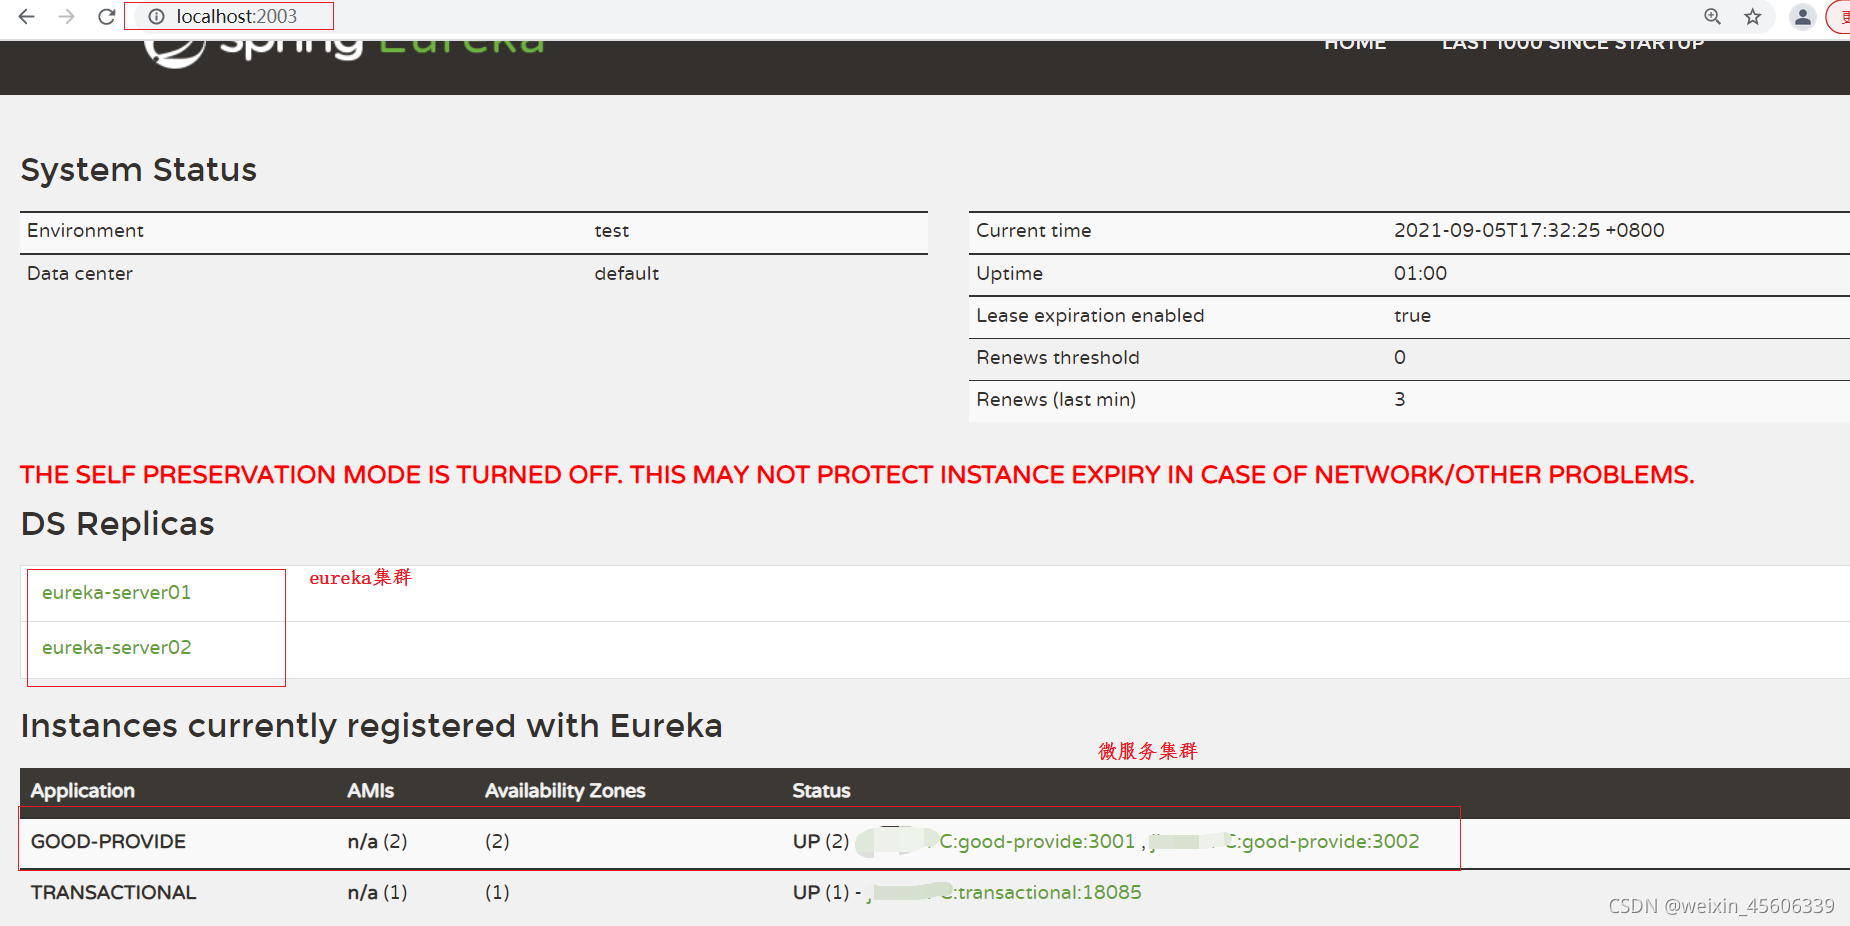
Task: Select the Lease expiration enabled value 'true'
Action: pyautogui.click(x=1412, y=316)
